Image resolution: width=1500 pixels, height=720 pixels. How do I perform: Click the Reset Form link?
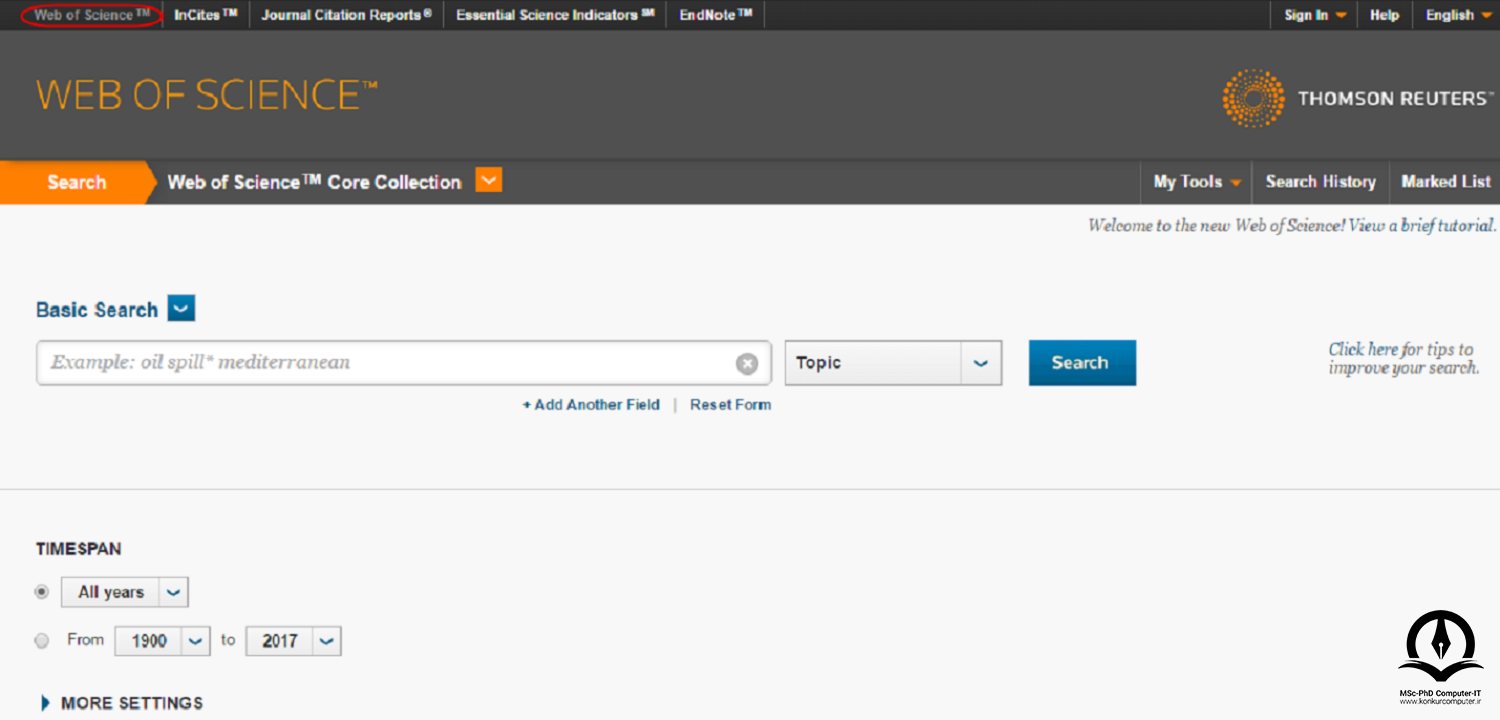[x=730, y=405]
